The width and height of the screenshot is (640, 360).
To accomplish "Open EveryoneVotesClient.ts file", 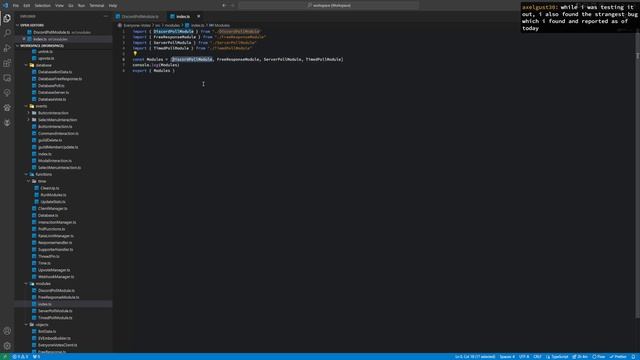I will [x=57, y=345].
